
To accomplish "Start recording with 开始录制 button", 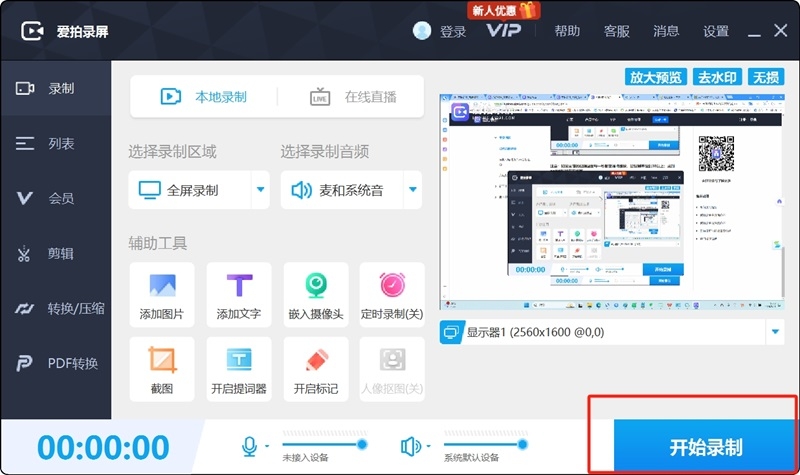I will [705, 447].
